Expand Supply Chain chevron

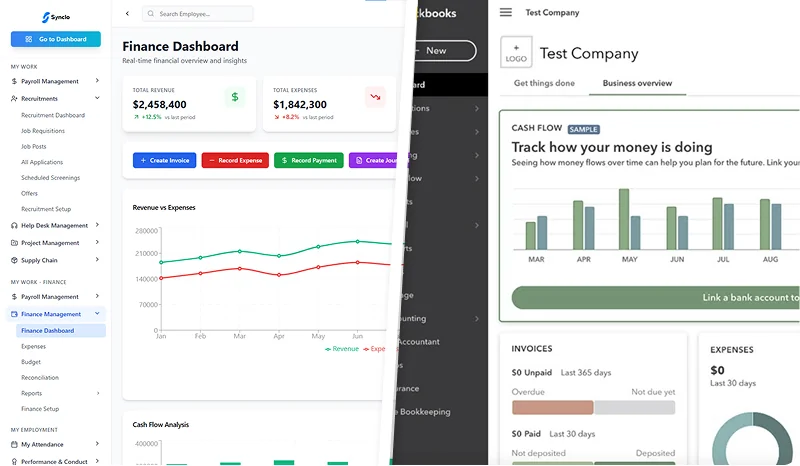click(x=97, y=260)
